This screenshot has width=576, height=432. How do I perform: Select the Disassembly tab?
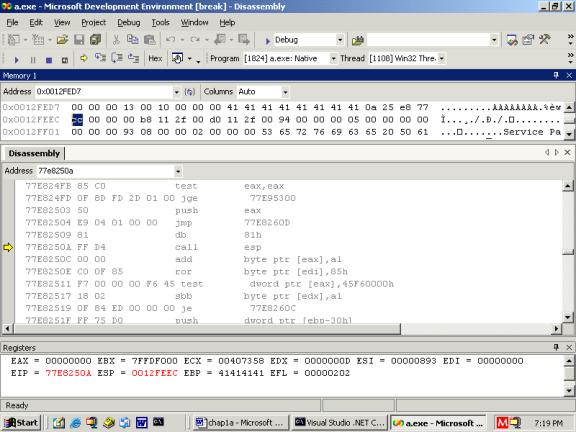click(34, 154)
